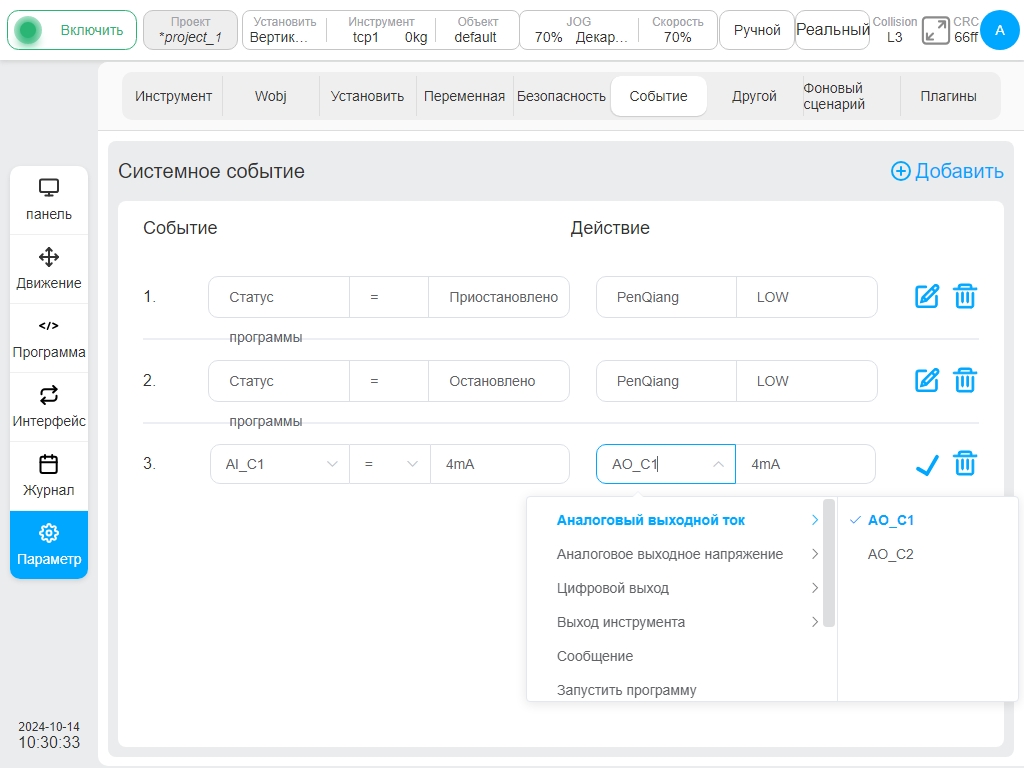Expand Цифровой выход submenu
Screen dimensions: 1024x768
[681, 588]
